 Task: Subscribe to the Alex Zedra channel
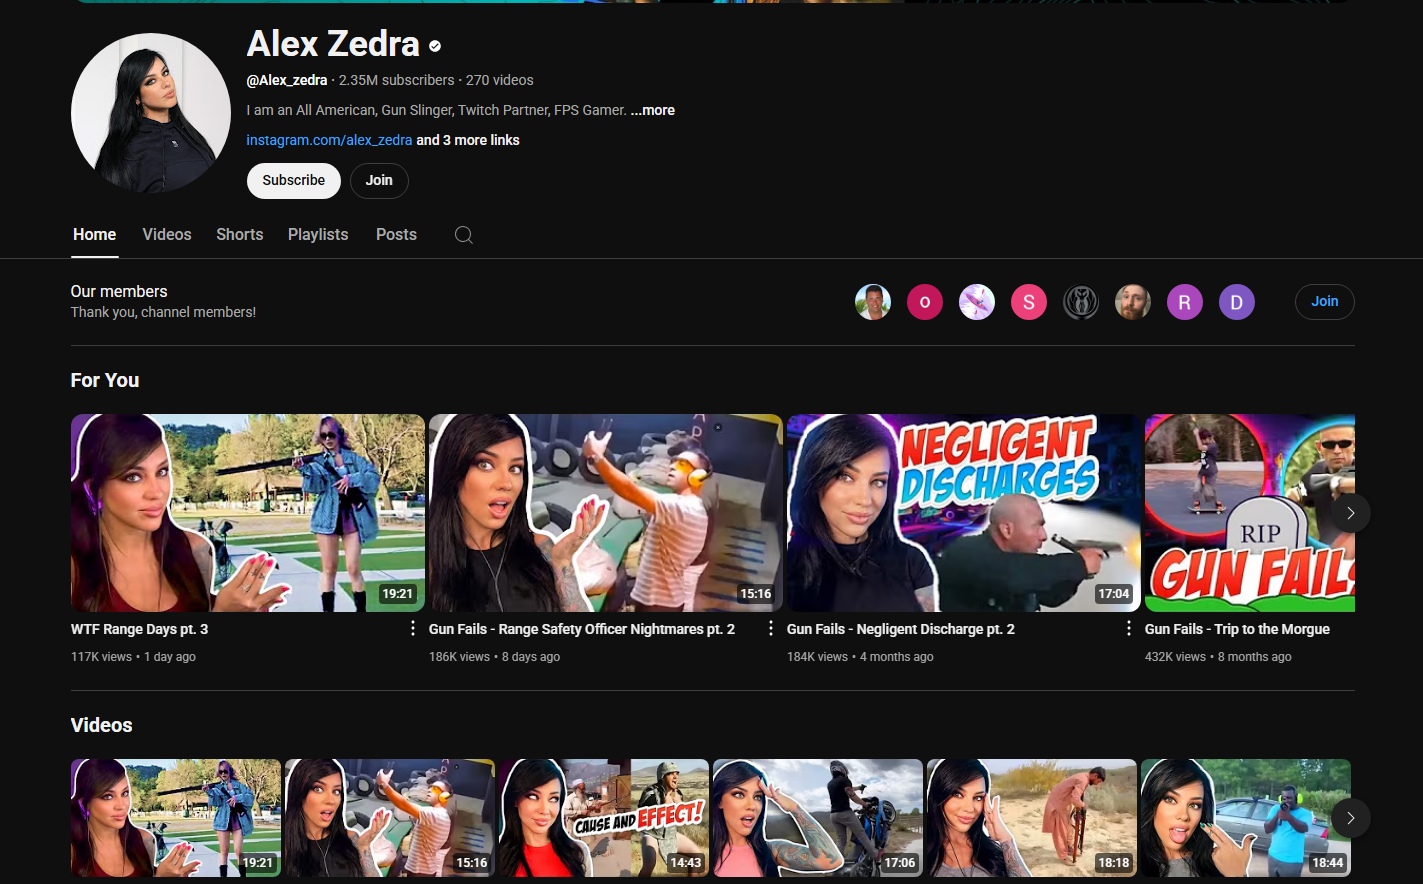(294, 181)
